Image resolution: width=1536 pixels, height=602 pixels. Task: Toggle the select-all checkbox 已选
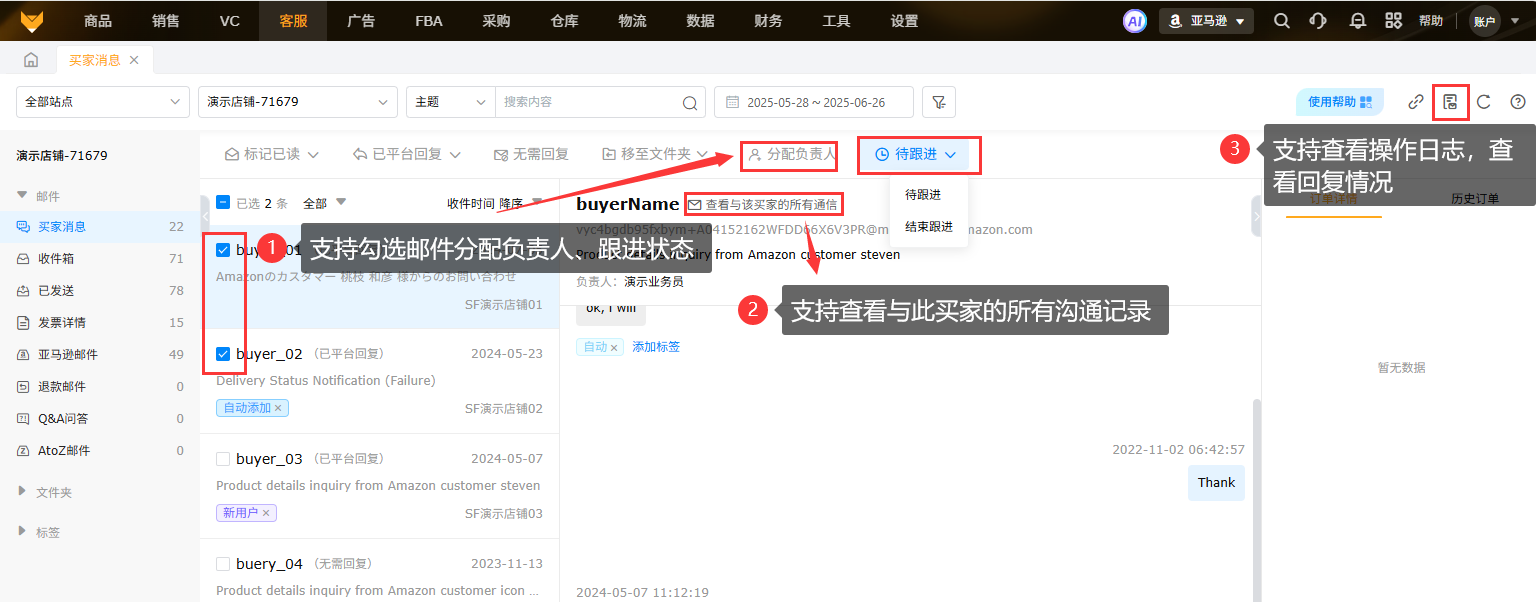(x=223, y=203)
